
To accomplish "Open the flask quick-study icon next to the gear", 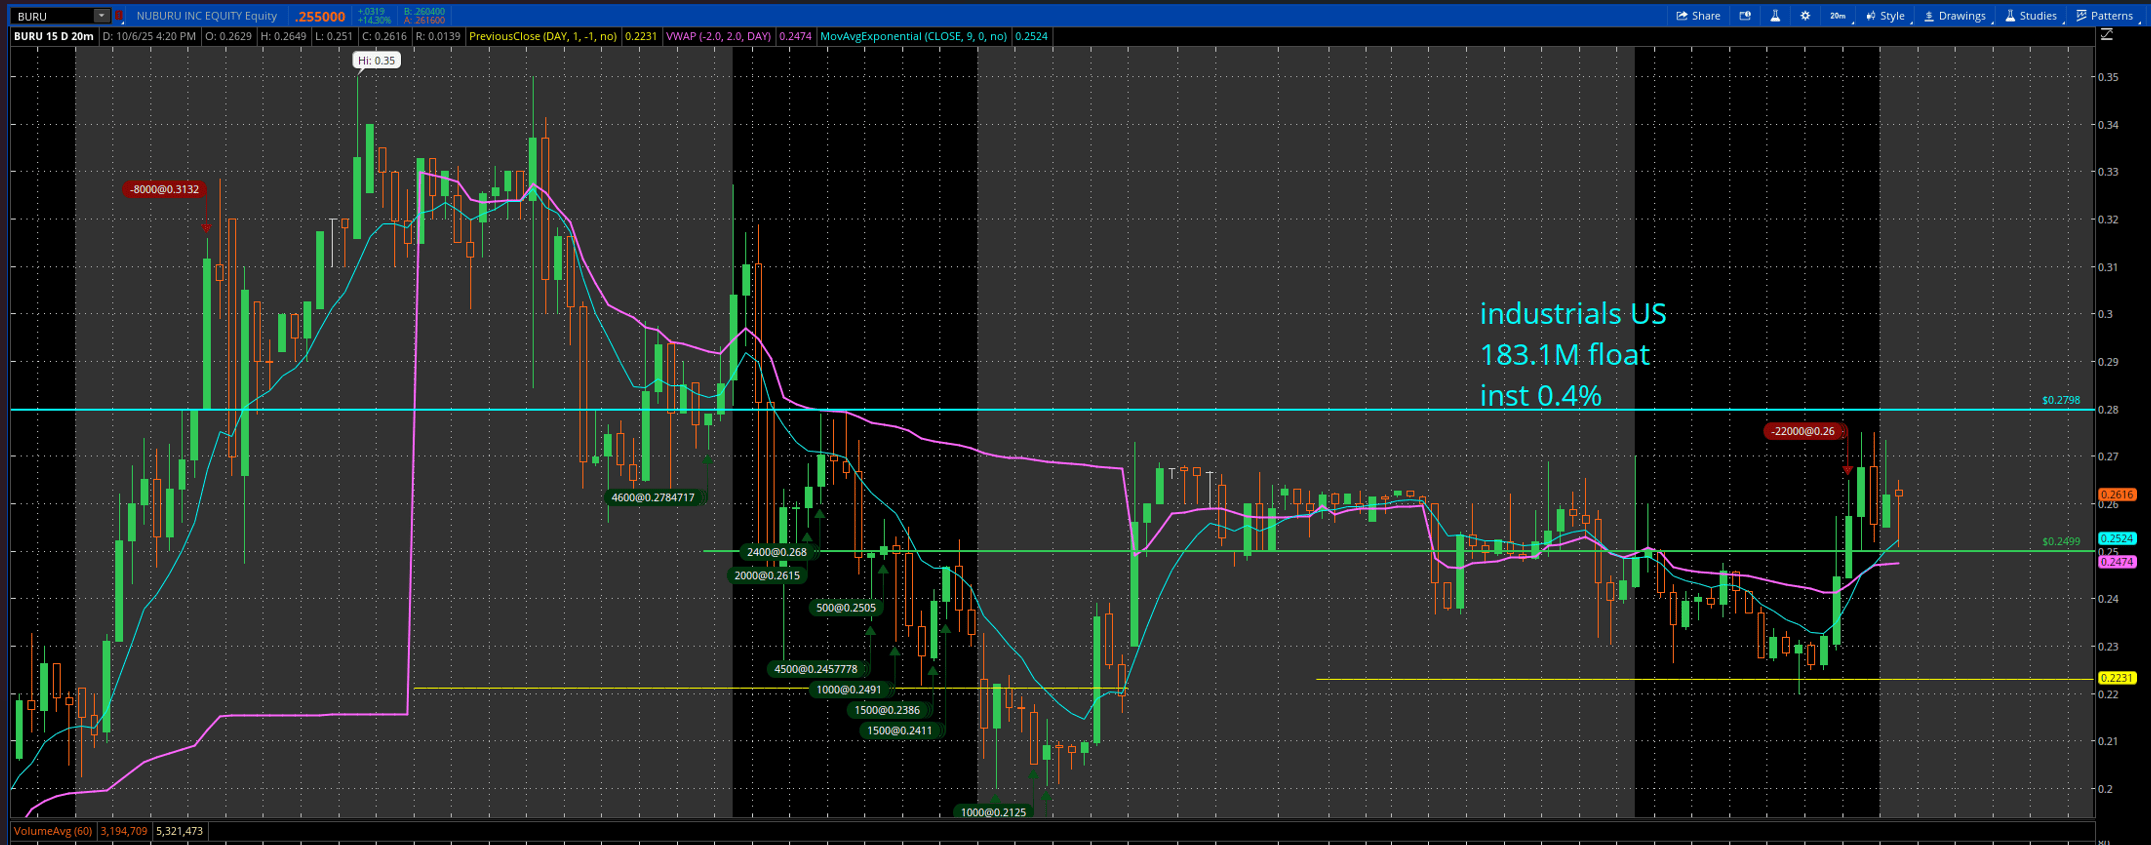I will coord(1775,16).
